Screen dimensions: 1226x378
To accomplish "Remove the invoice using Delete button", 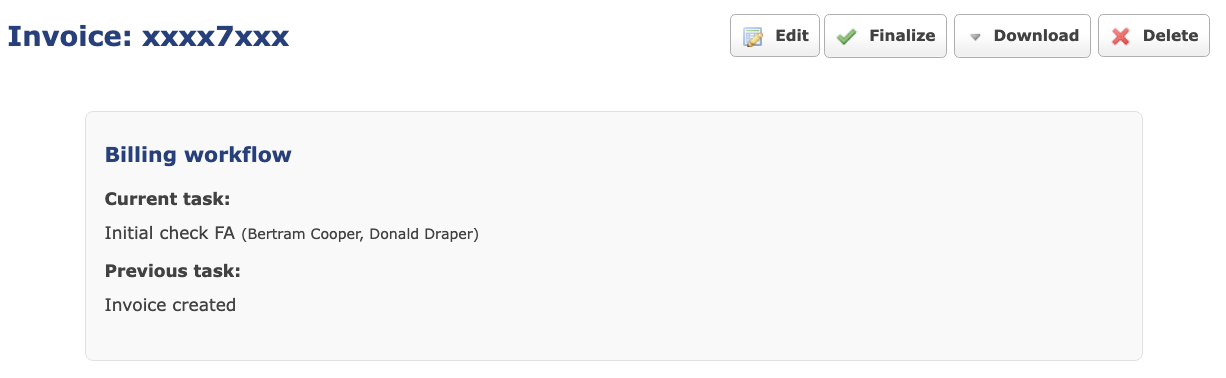I will coord(1154,36).
